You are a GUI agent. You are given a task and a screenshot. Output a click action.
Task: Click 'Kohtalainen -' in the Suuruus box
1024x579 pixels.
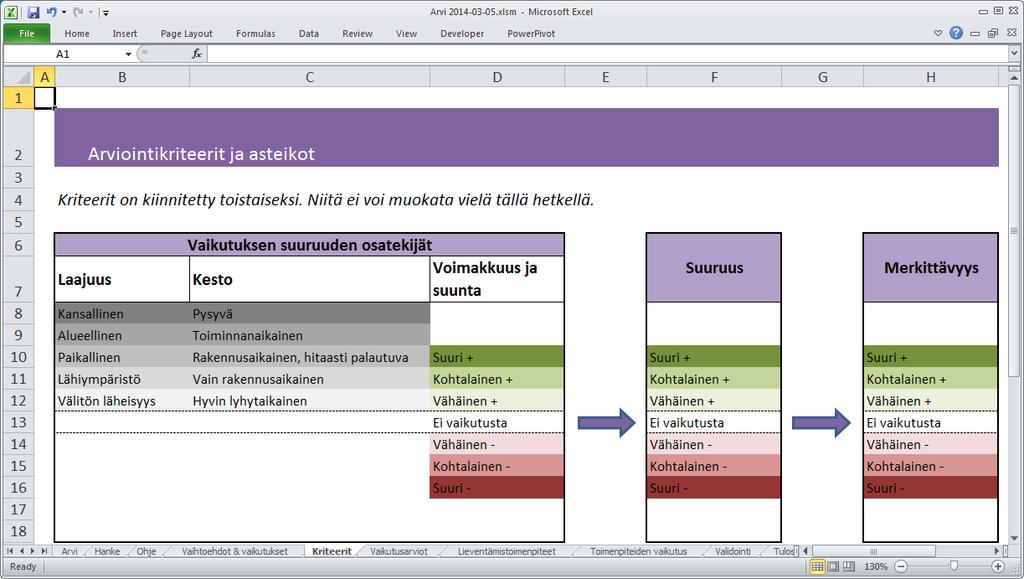click(714, 466)
